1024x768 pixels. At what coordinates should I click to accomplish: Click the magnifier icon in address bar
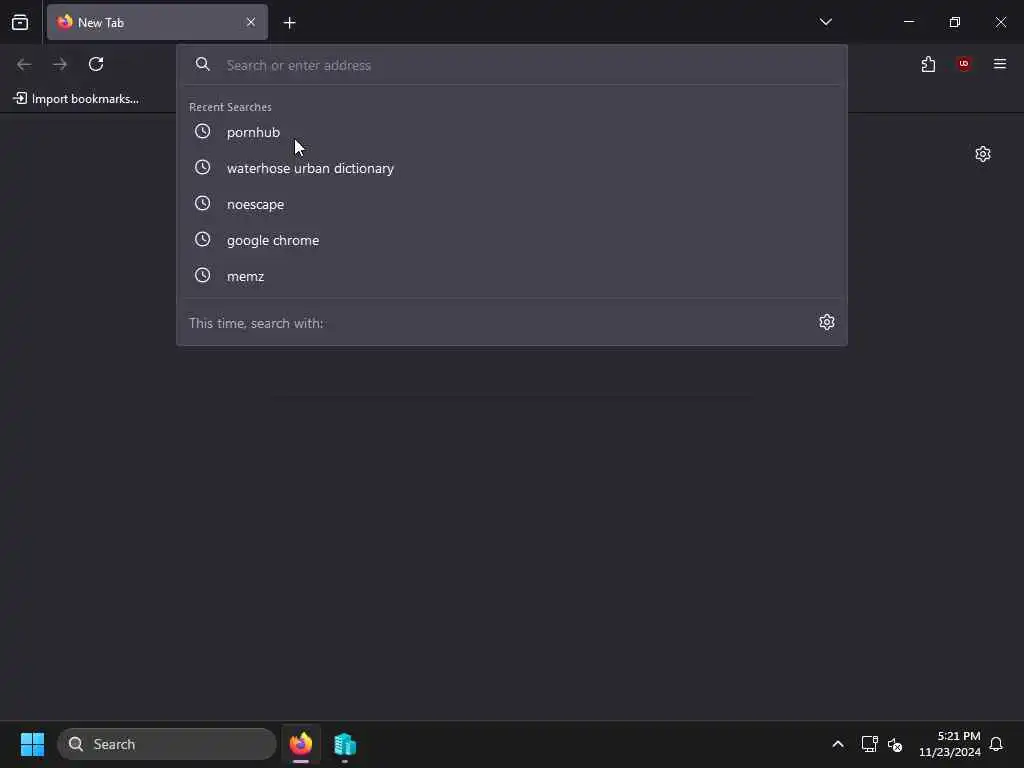coord(202,64)
